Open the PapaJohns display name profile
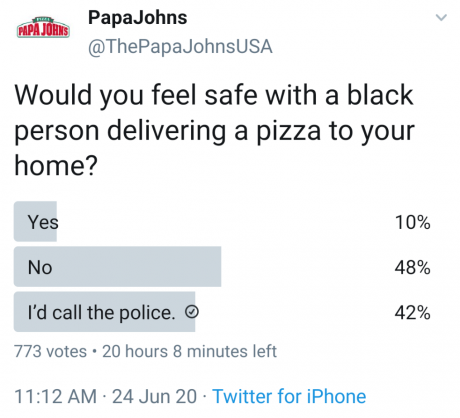Screen dimensions: 460x418 137,18
